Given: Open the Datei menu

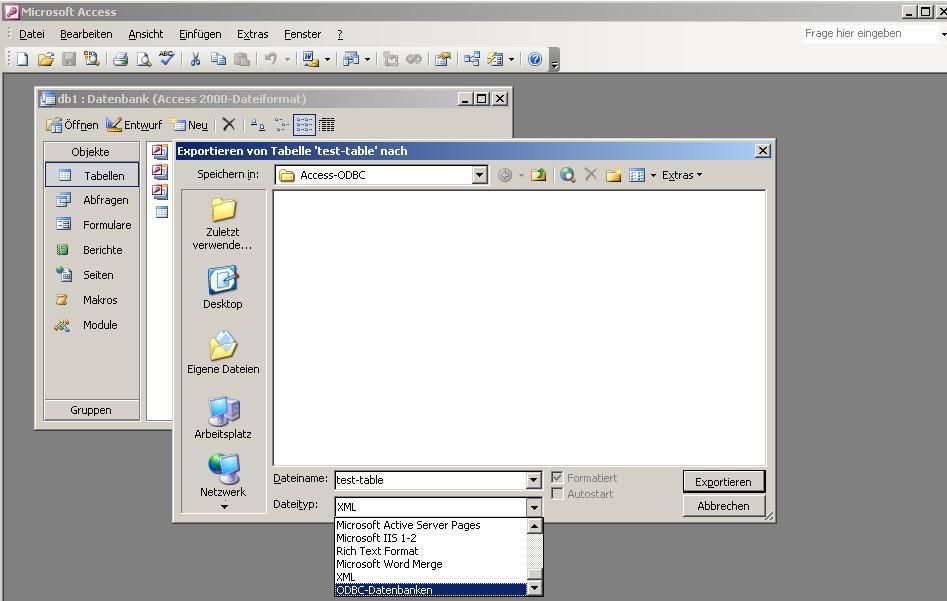Looking at the screenshot, I should [x=31, y=34].
